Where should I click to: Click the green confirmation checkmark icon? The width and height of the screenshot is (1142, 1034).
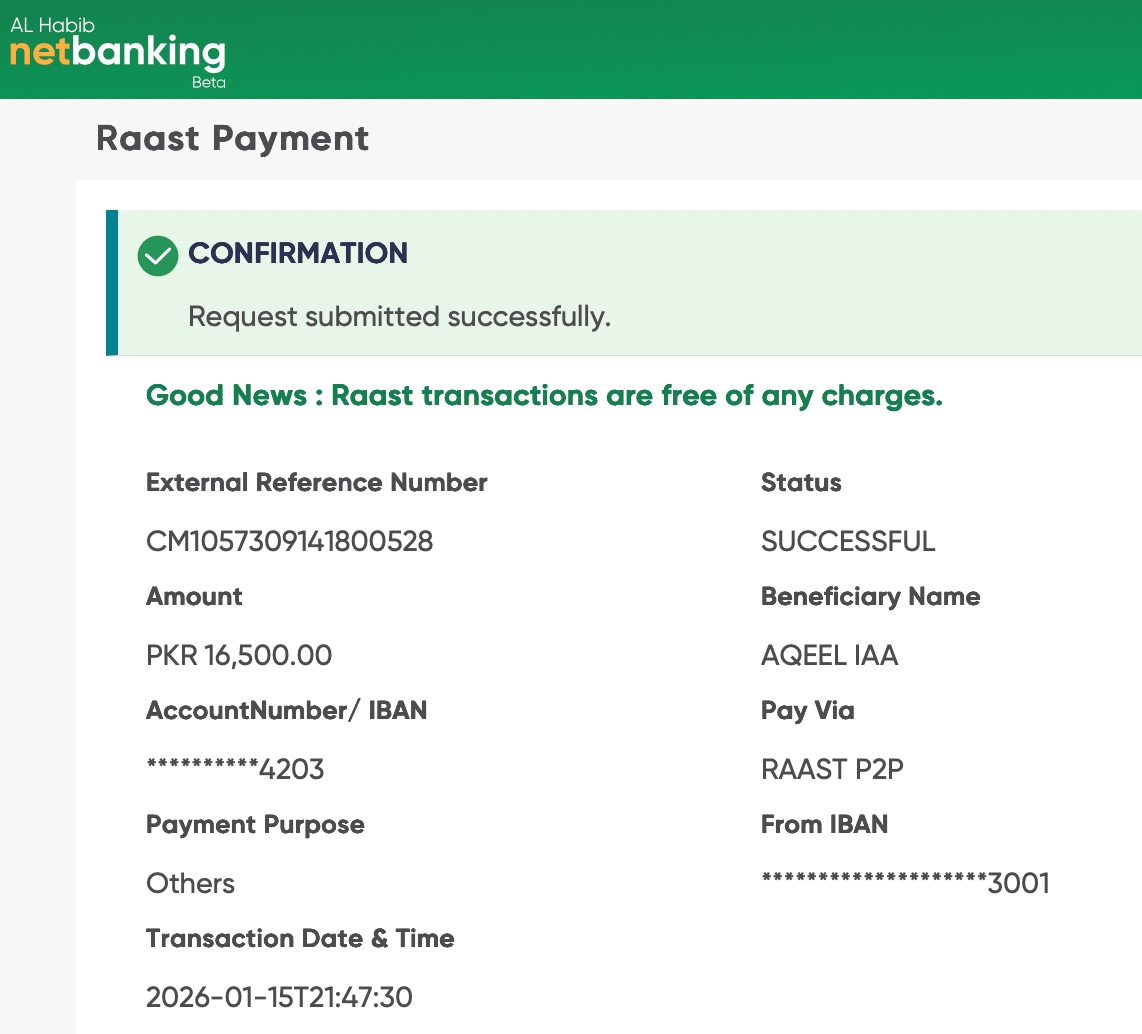(x=158, y=256)
